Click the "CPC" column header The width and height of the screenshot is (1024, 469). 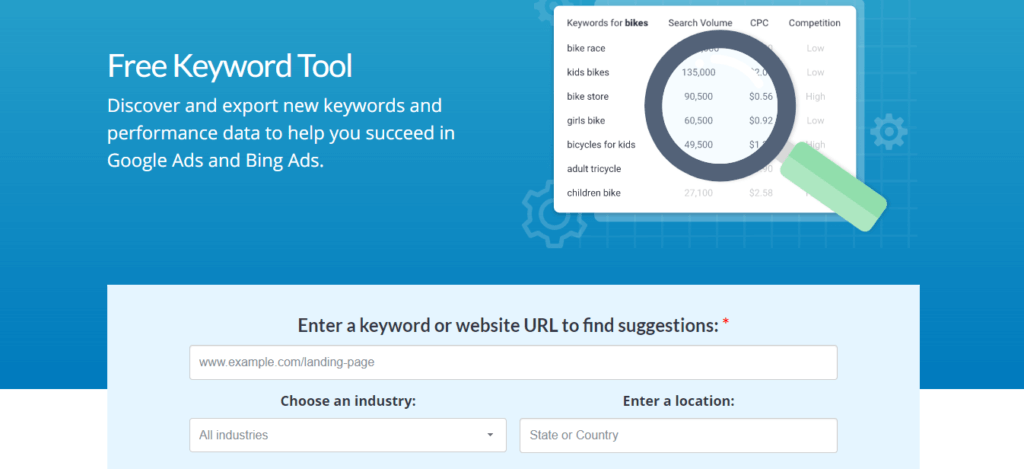[x=759, y=23]
